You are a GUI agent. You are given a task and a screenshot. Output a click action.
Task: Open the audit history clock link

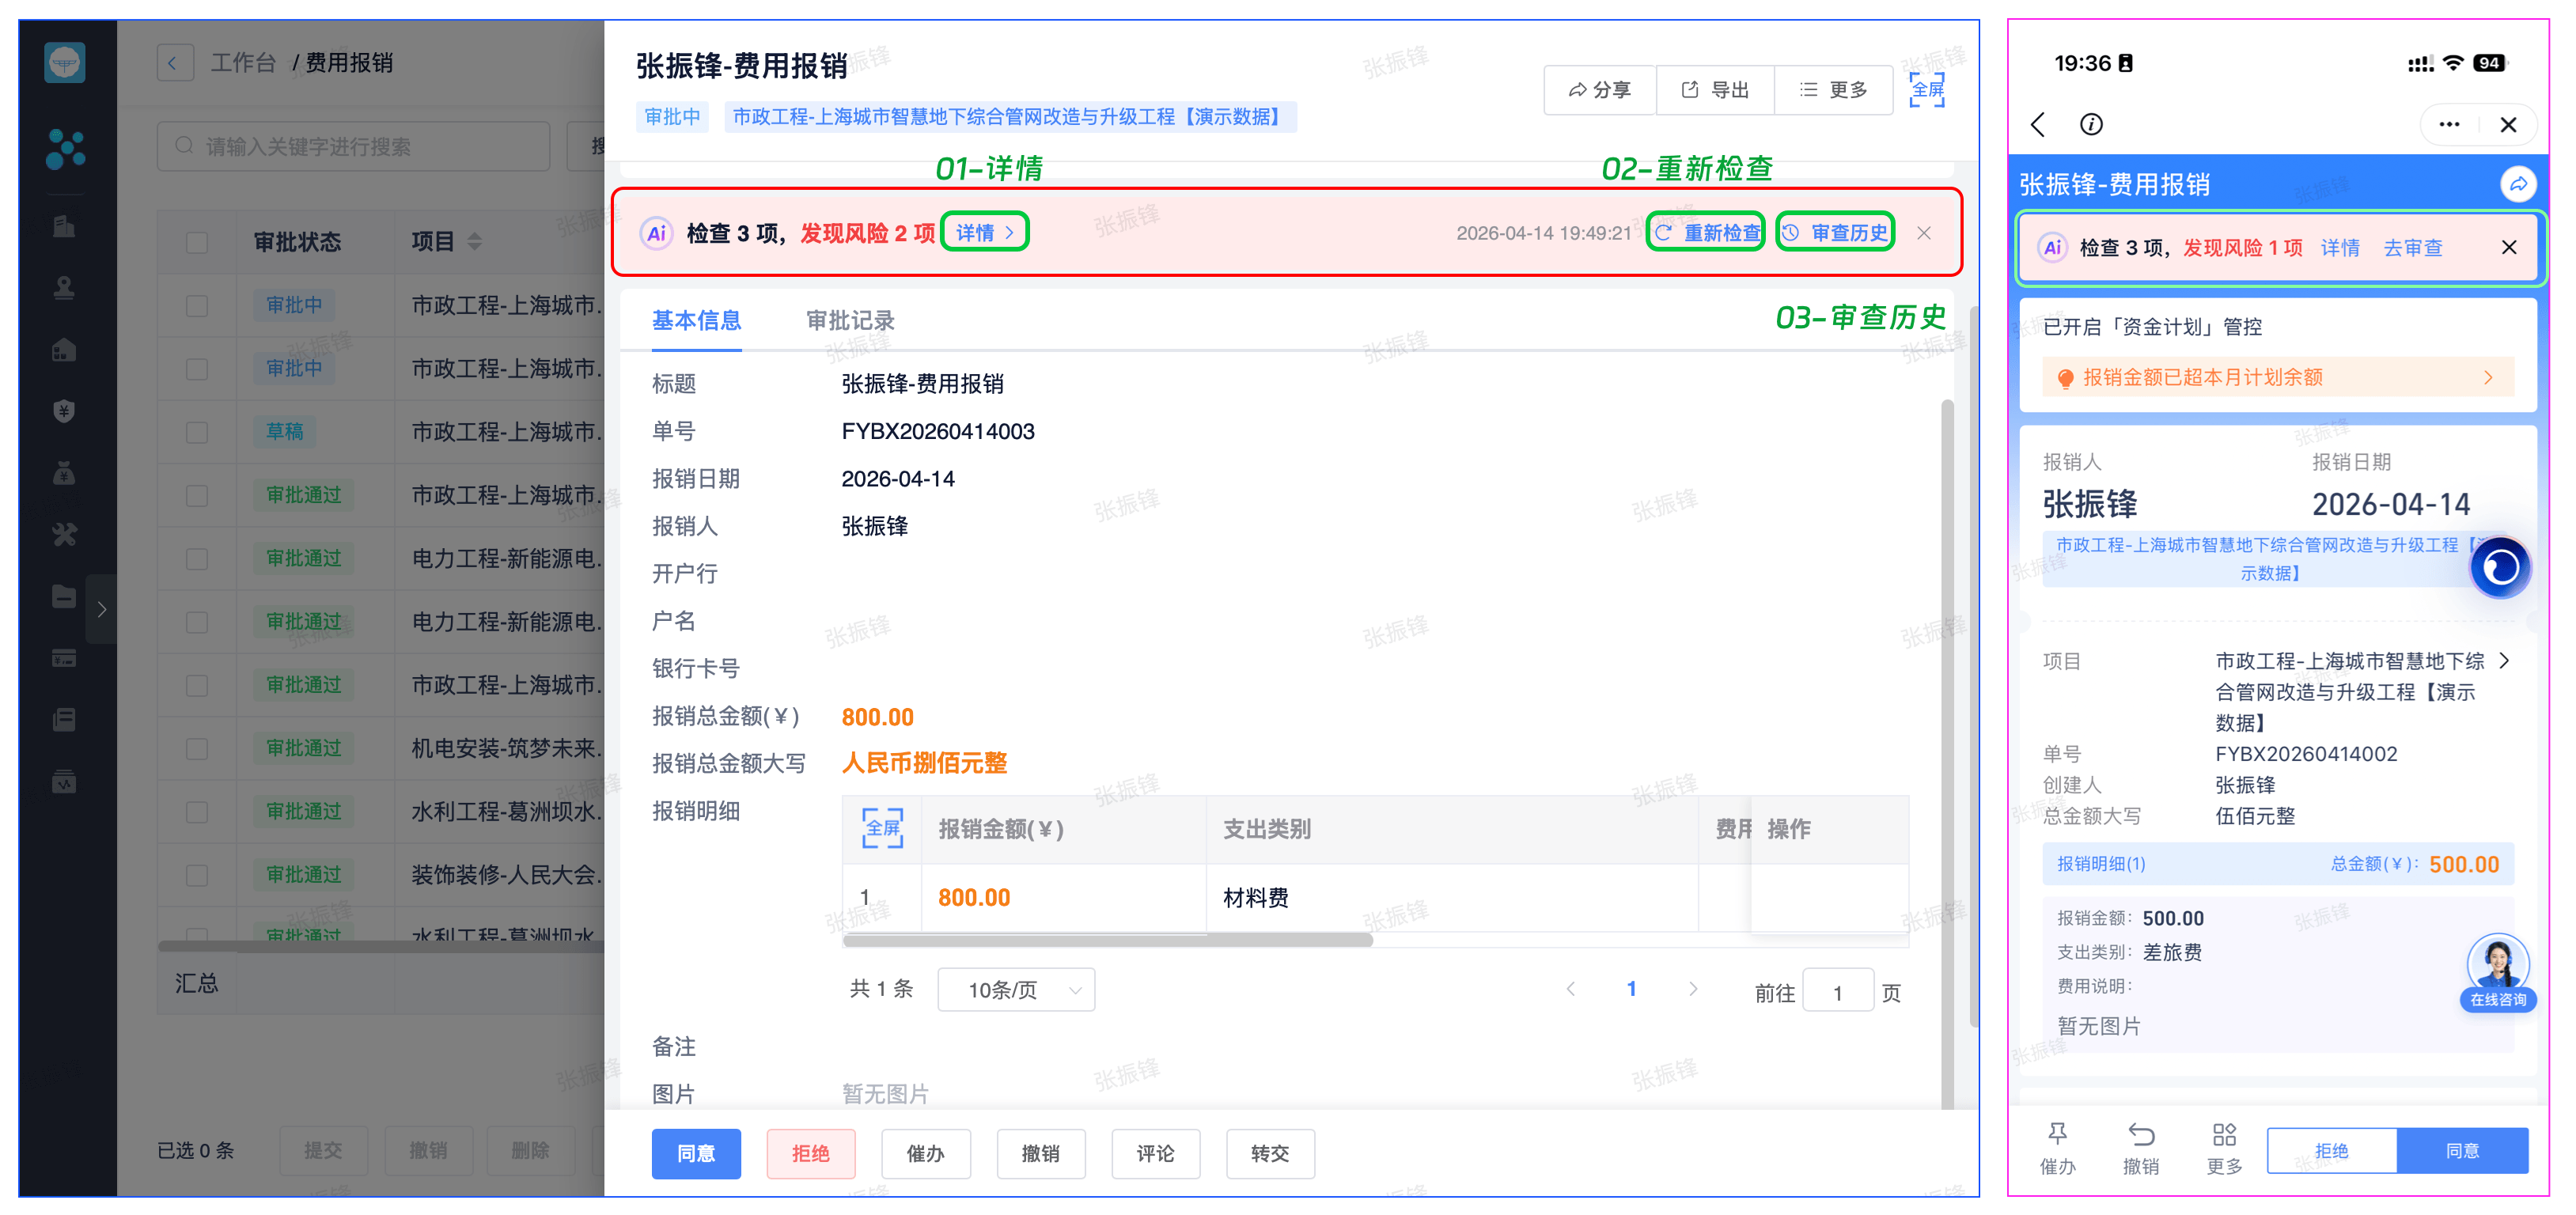click(1836, 233)
